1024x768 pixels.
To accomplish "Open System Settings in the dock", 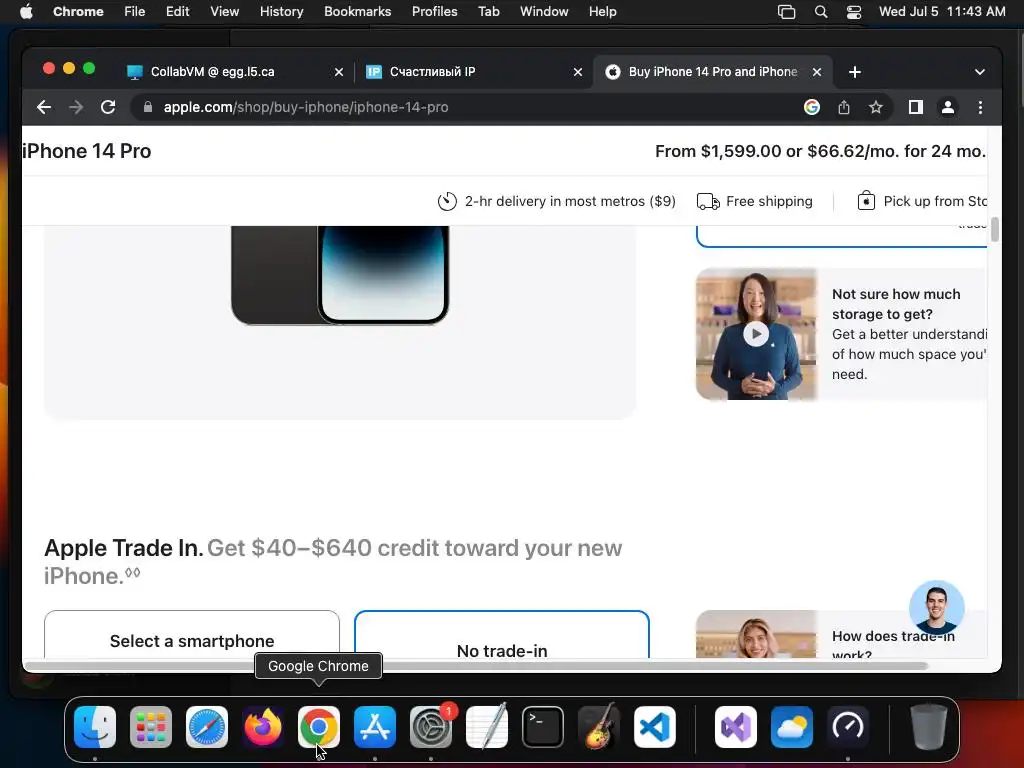I will [x=431, y=727].
